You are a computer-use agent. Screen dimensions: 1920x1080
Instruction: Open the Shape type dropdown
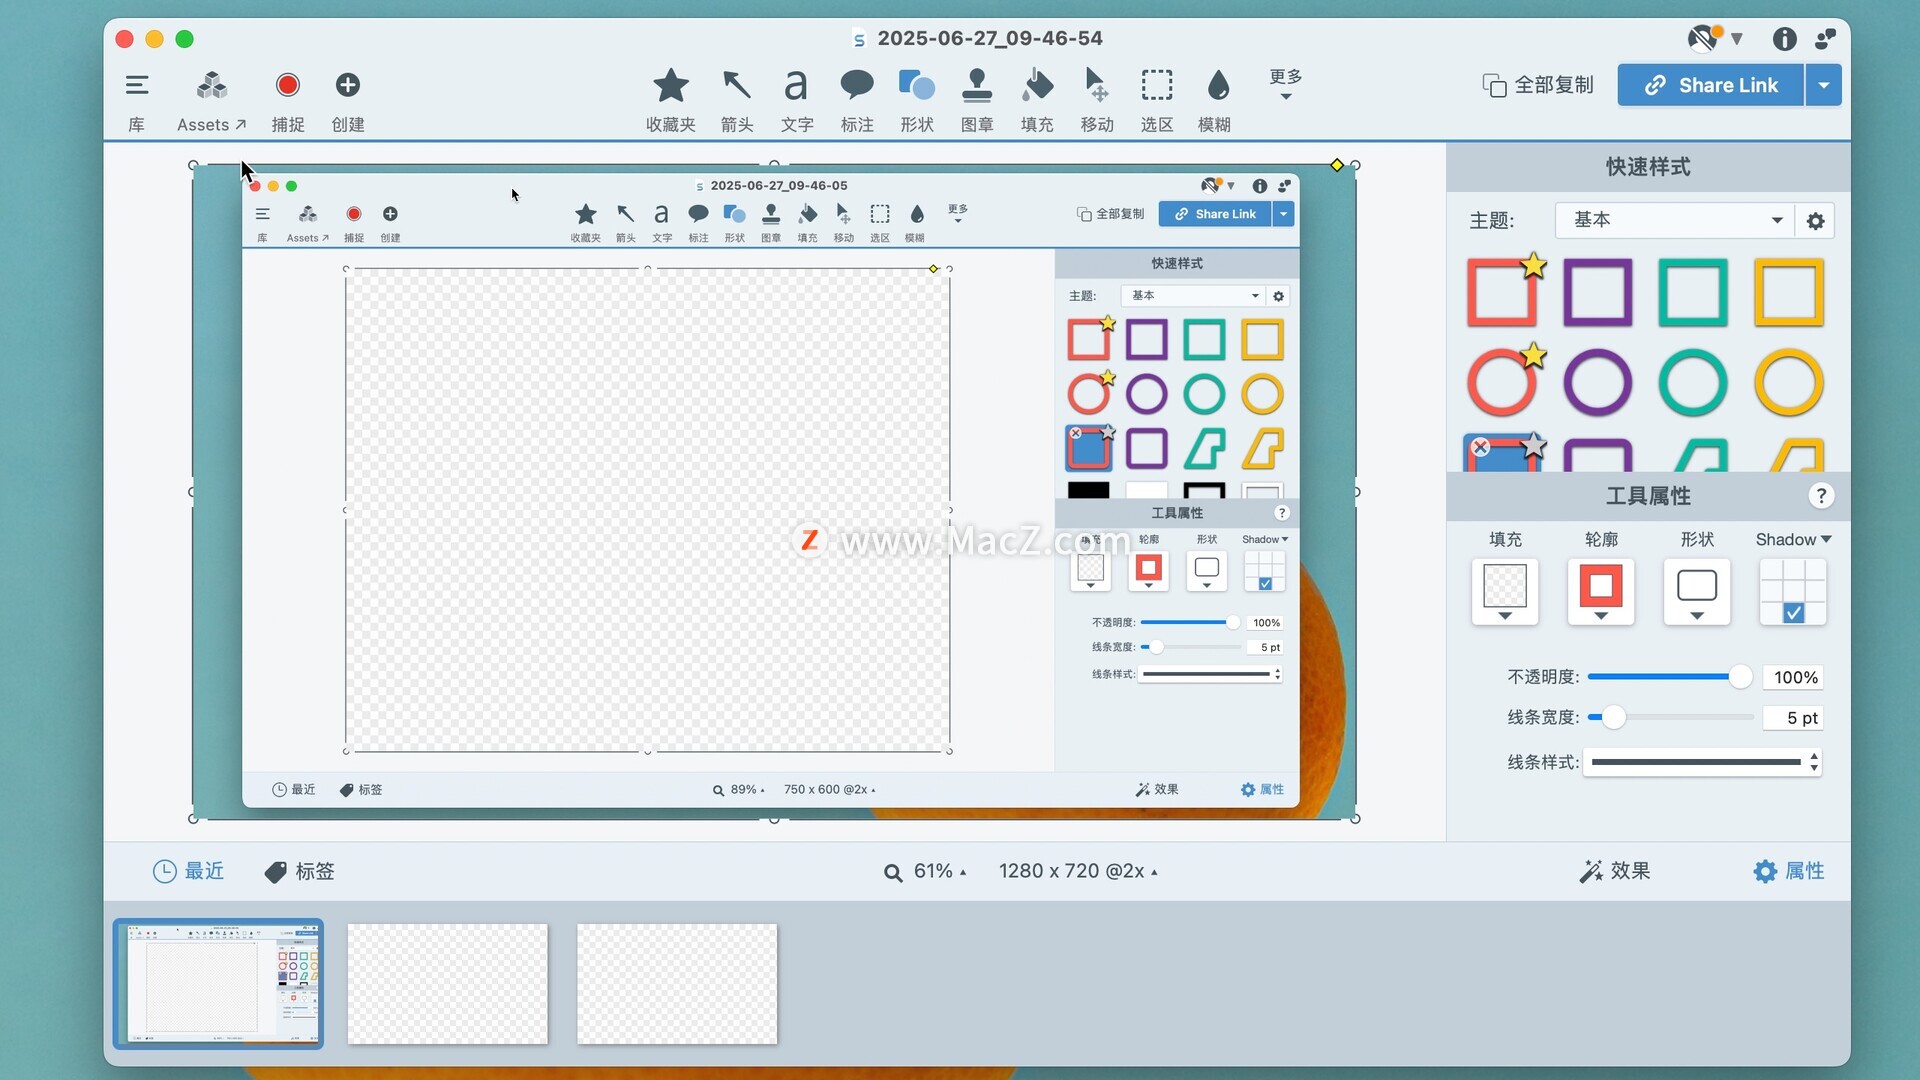1697,592
